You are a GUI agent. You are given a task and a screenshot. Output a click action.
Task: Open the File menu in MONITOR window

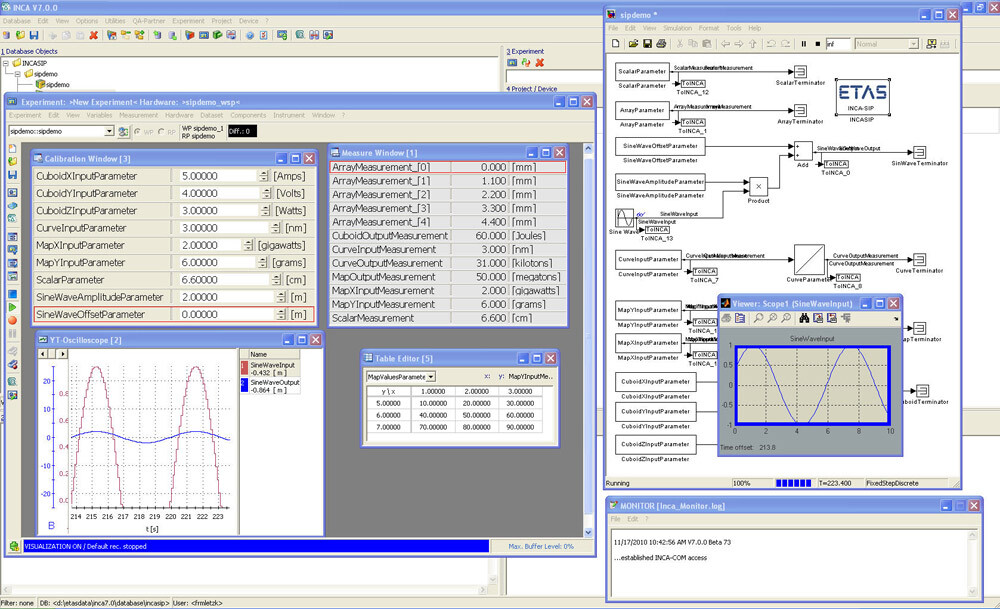[615, 519]
